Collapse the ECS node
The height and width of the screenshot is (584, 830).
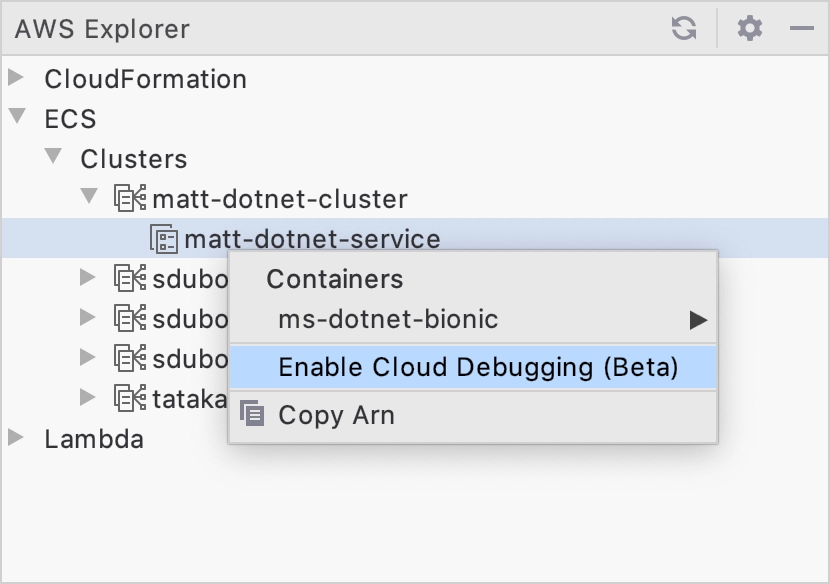tap(17, 116)
